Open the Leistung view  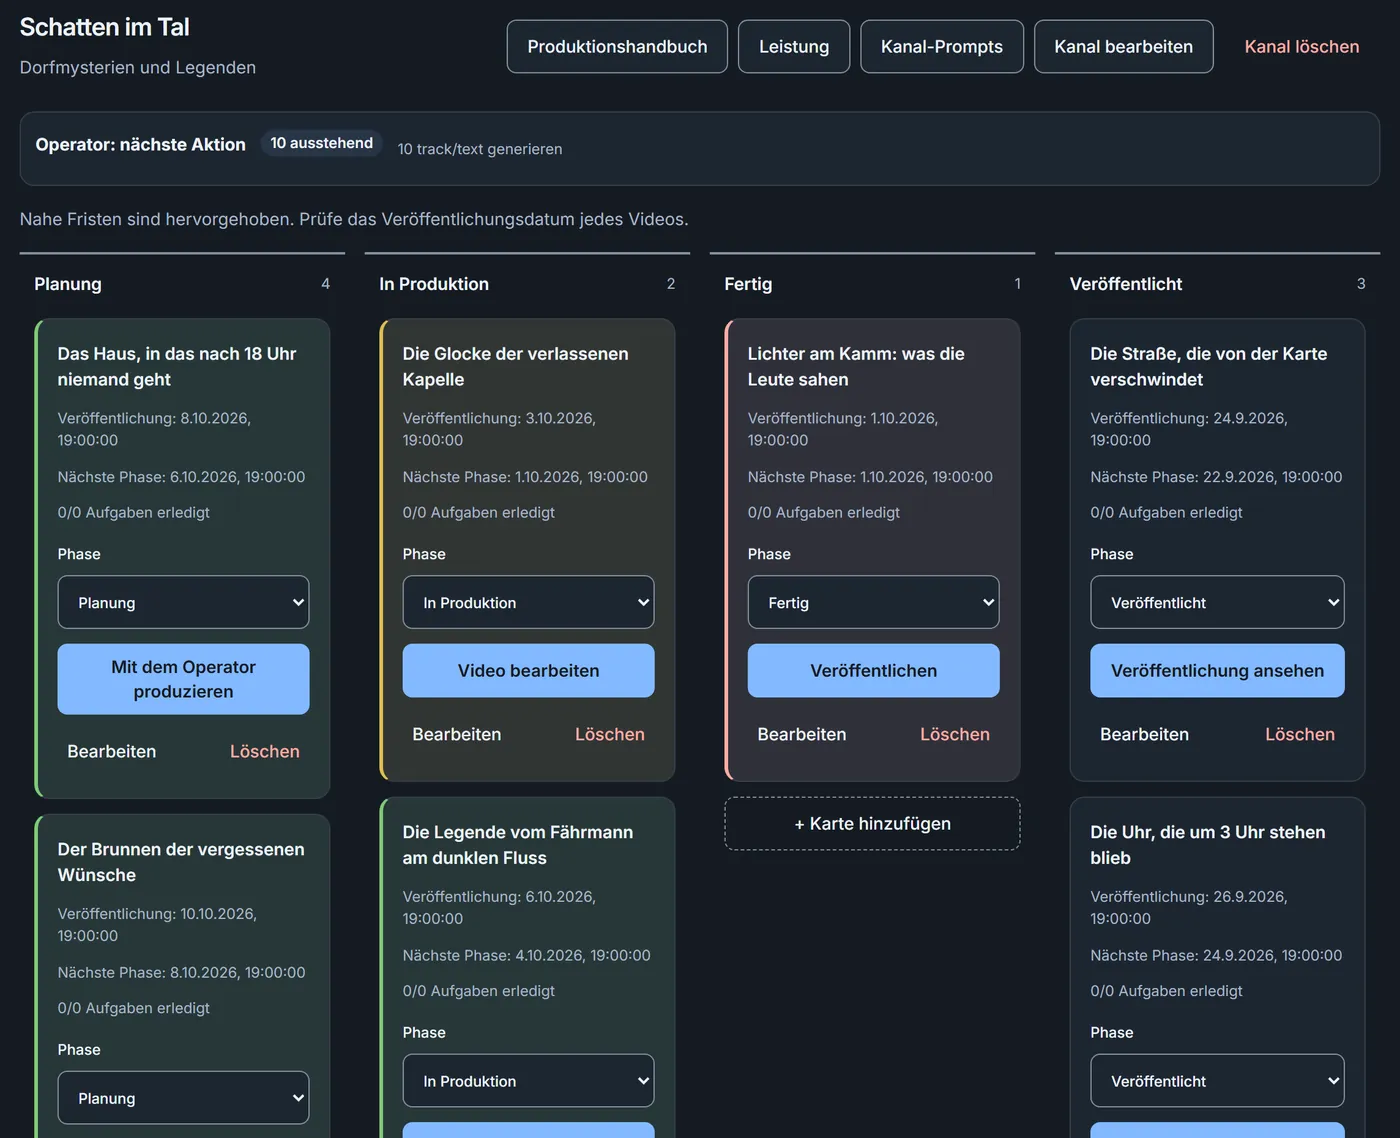click(x=794, y=47)
